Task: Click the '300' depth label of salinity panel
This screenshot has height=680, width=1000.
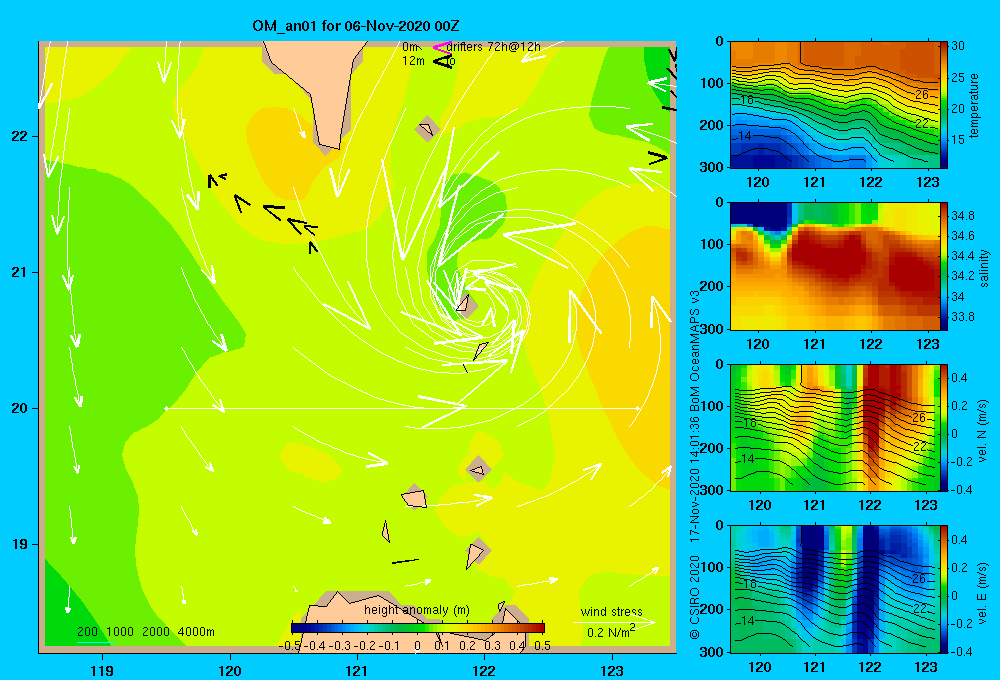Action: point(713,329)
